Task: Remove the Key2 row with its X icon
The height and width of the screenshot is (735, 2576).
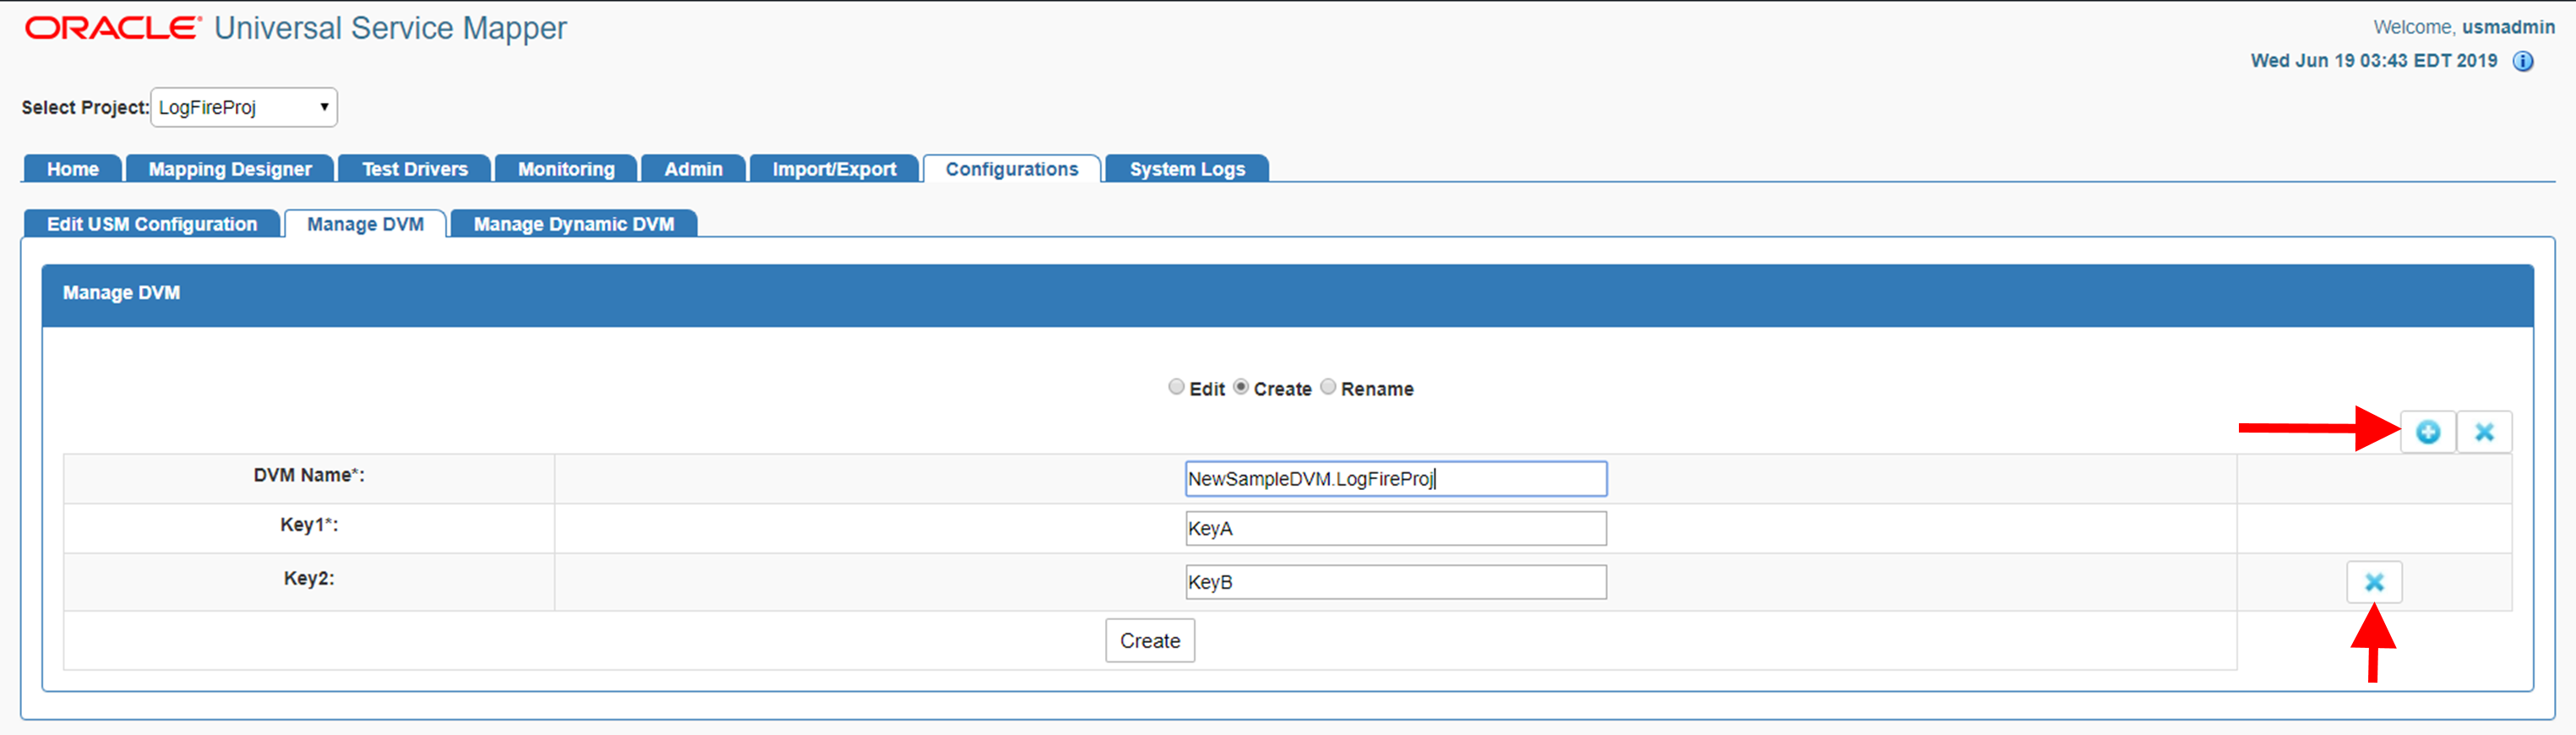Action: point(2374,582)
